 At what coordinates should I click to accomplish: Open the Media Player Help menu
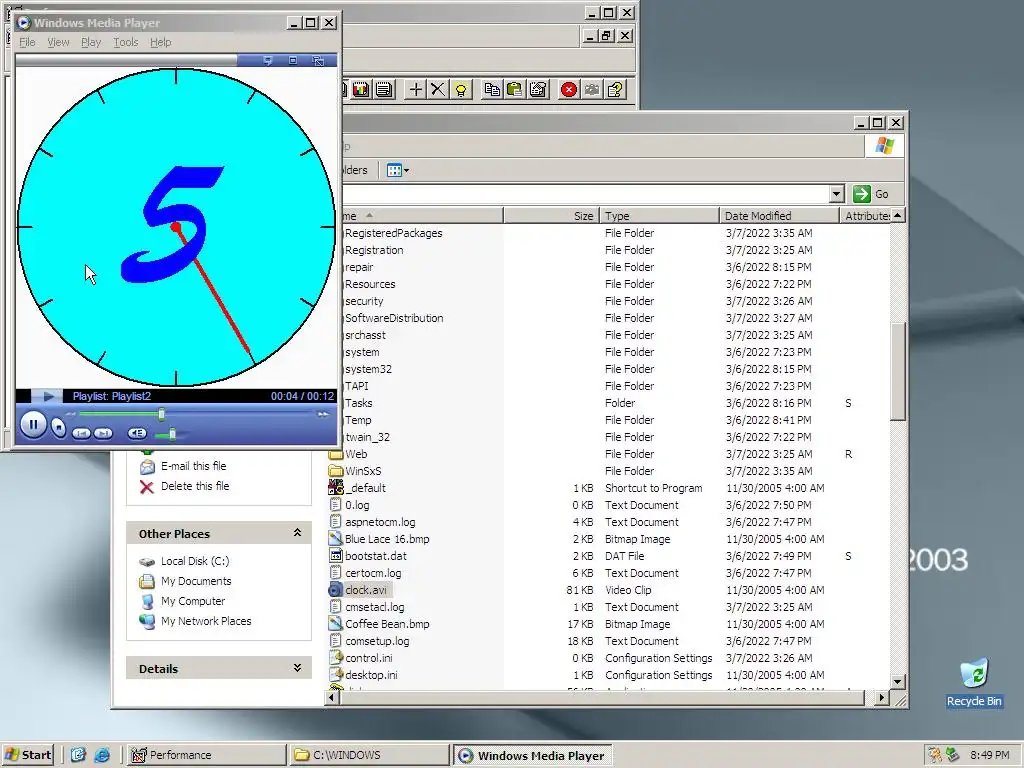pos(161,42)
